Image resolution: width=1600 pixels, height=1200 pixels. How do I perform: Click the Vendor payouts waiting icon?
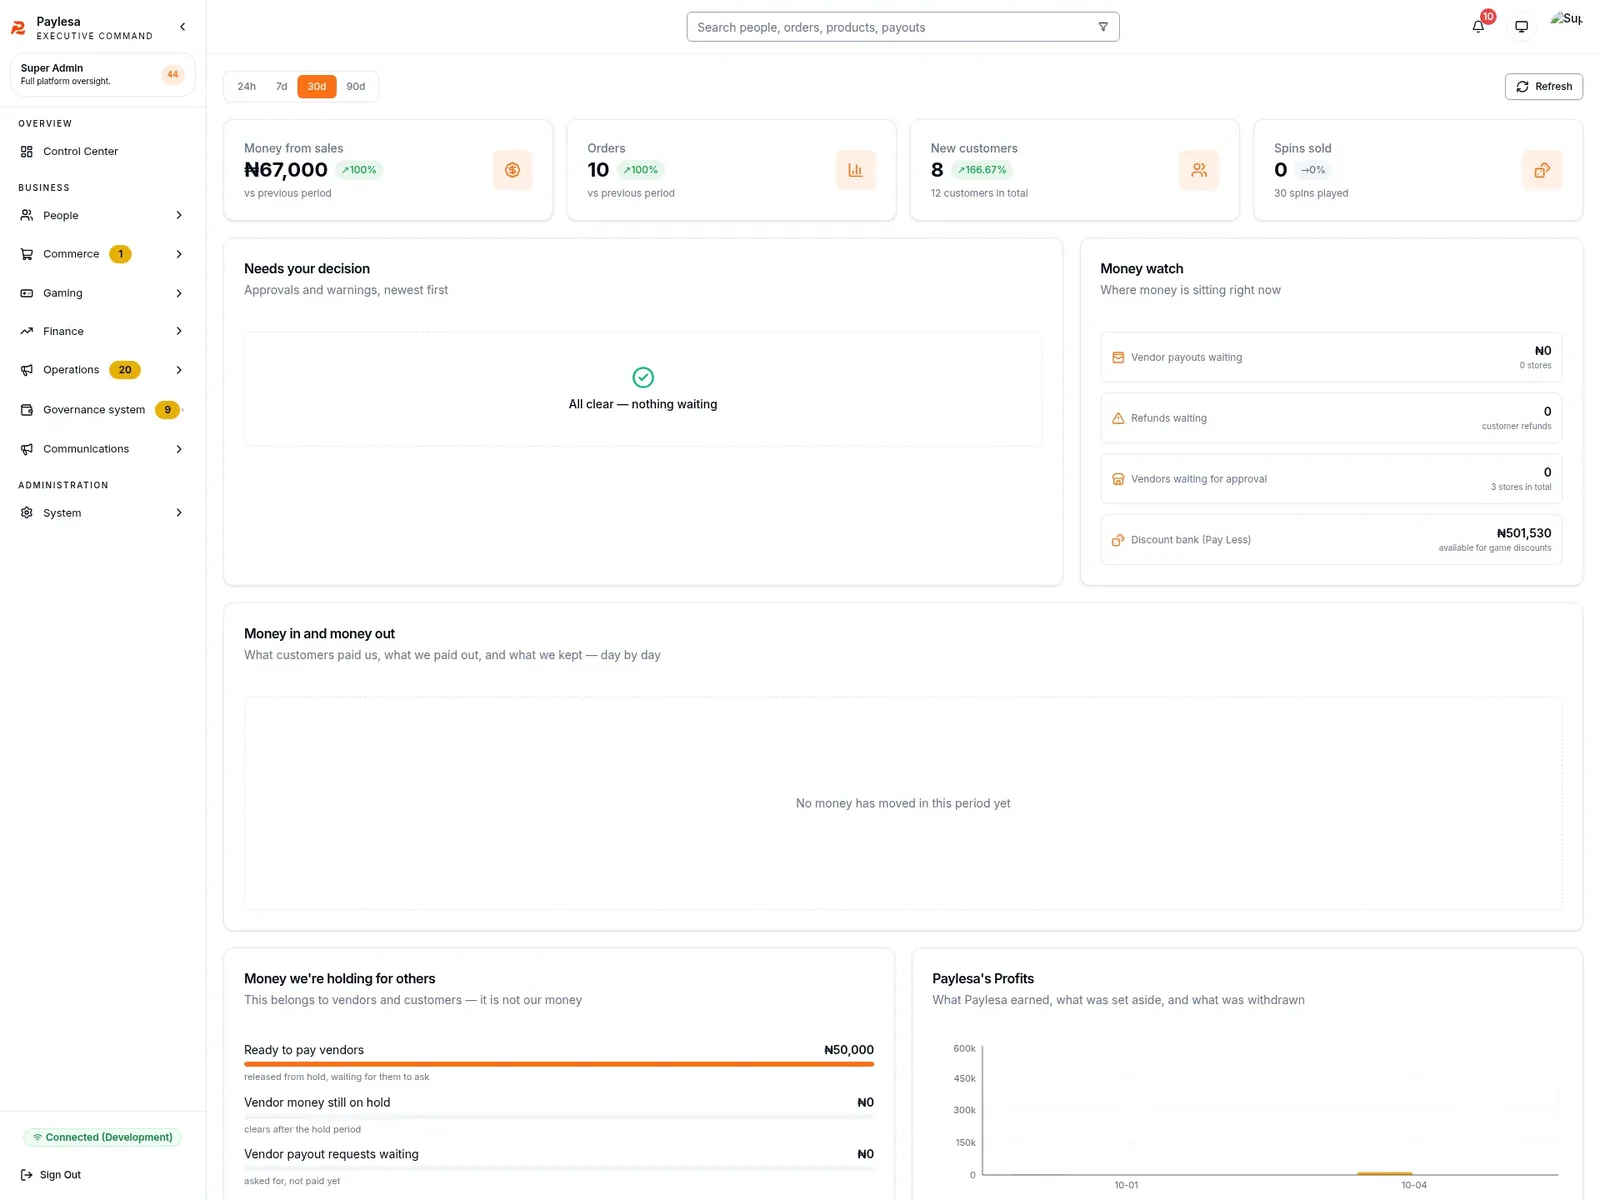[x=1118, y=357]
